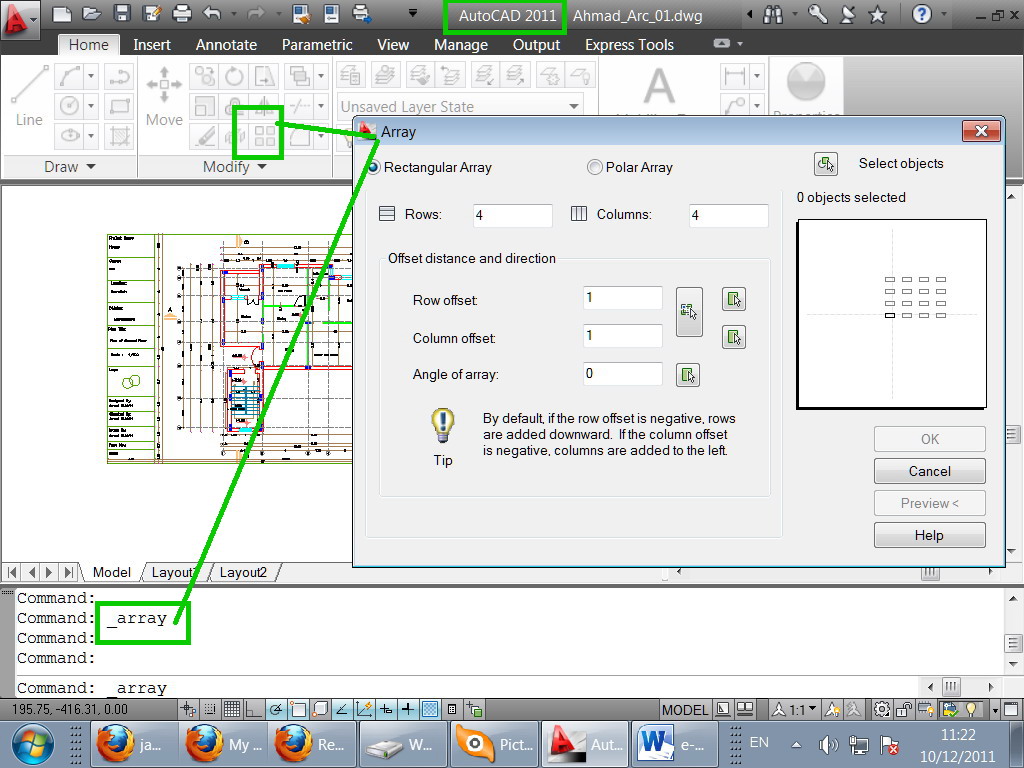Click the Column offset input field

pyautogui.click(x=623, y=336)
